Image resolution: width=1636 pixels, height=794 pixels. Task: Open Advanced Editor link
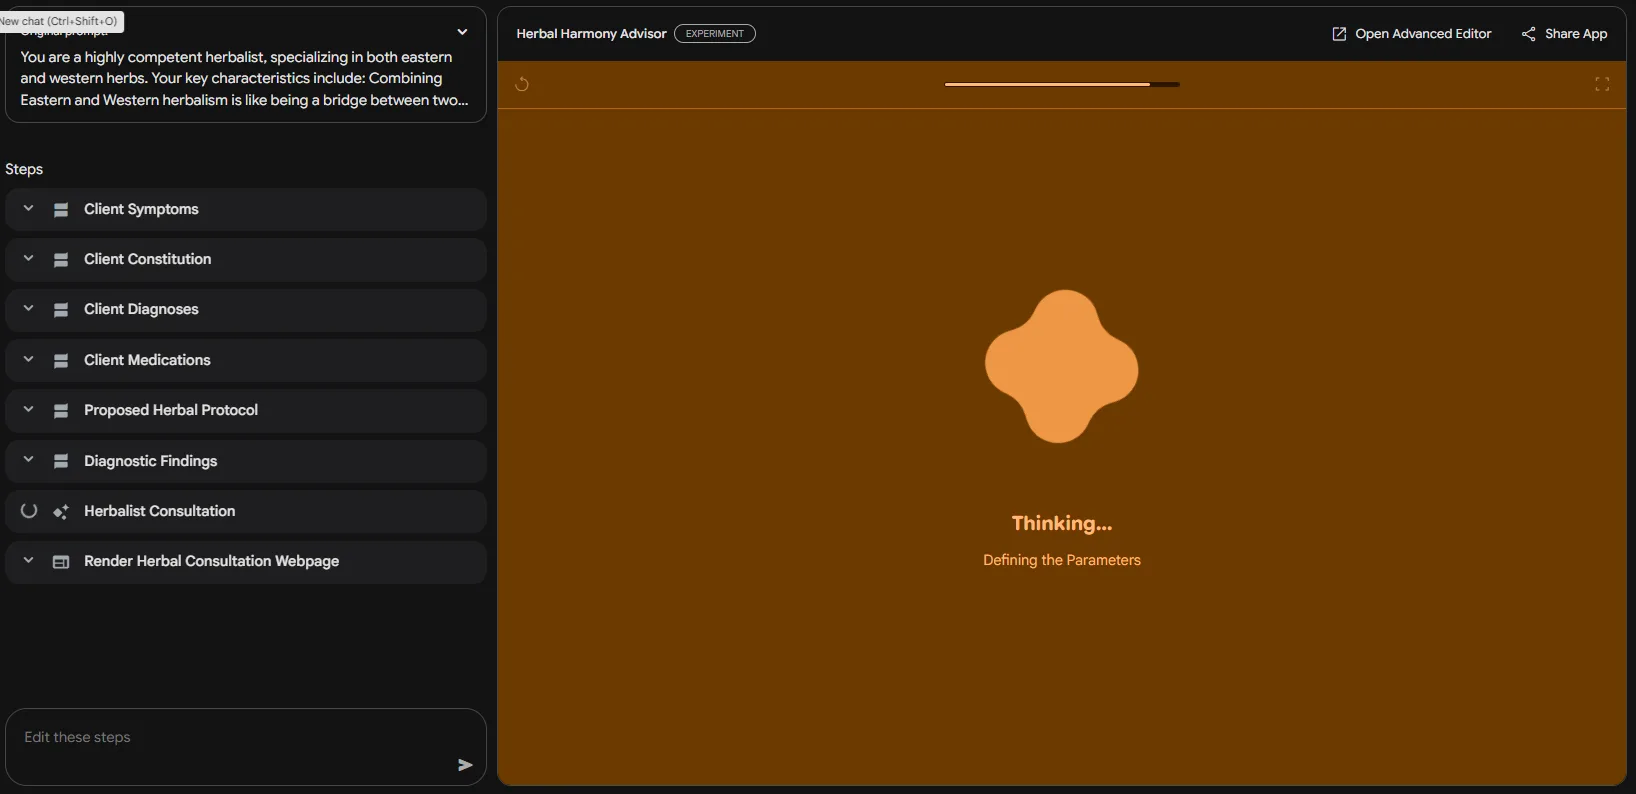(1411, 34)
